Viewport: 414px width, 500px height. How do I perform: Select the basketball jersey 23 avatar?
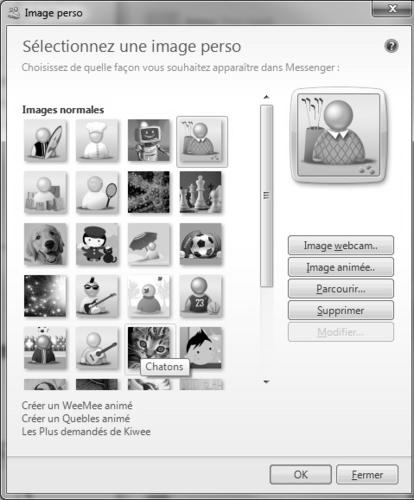pos(201,296)
